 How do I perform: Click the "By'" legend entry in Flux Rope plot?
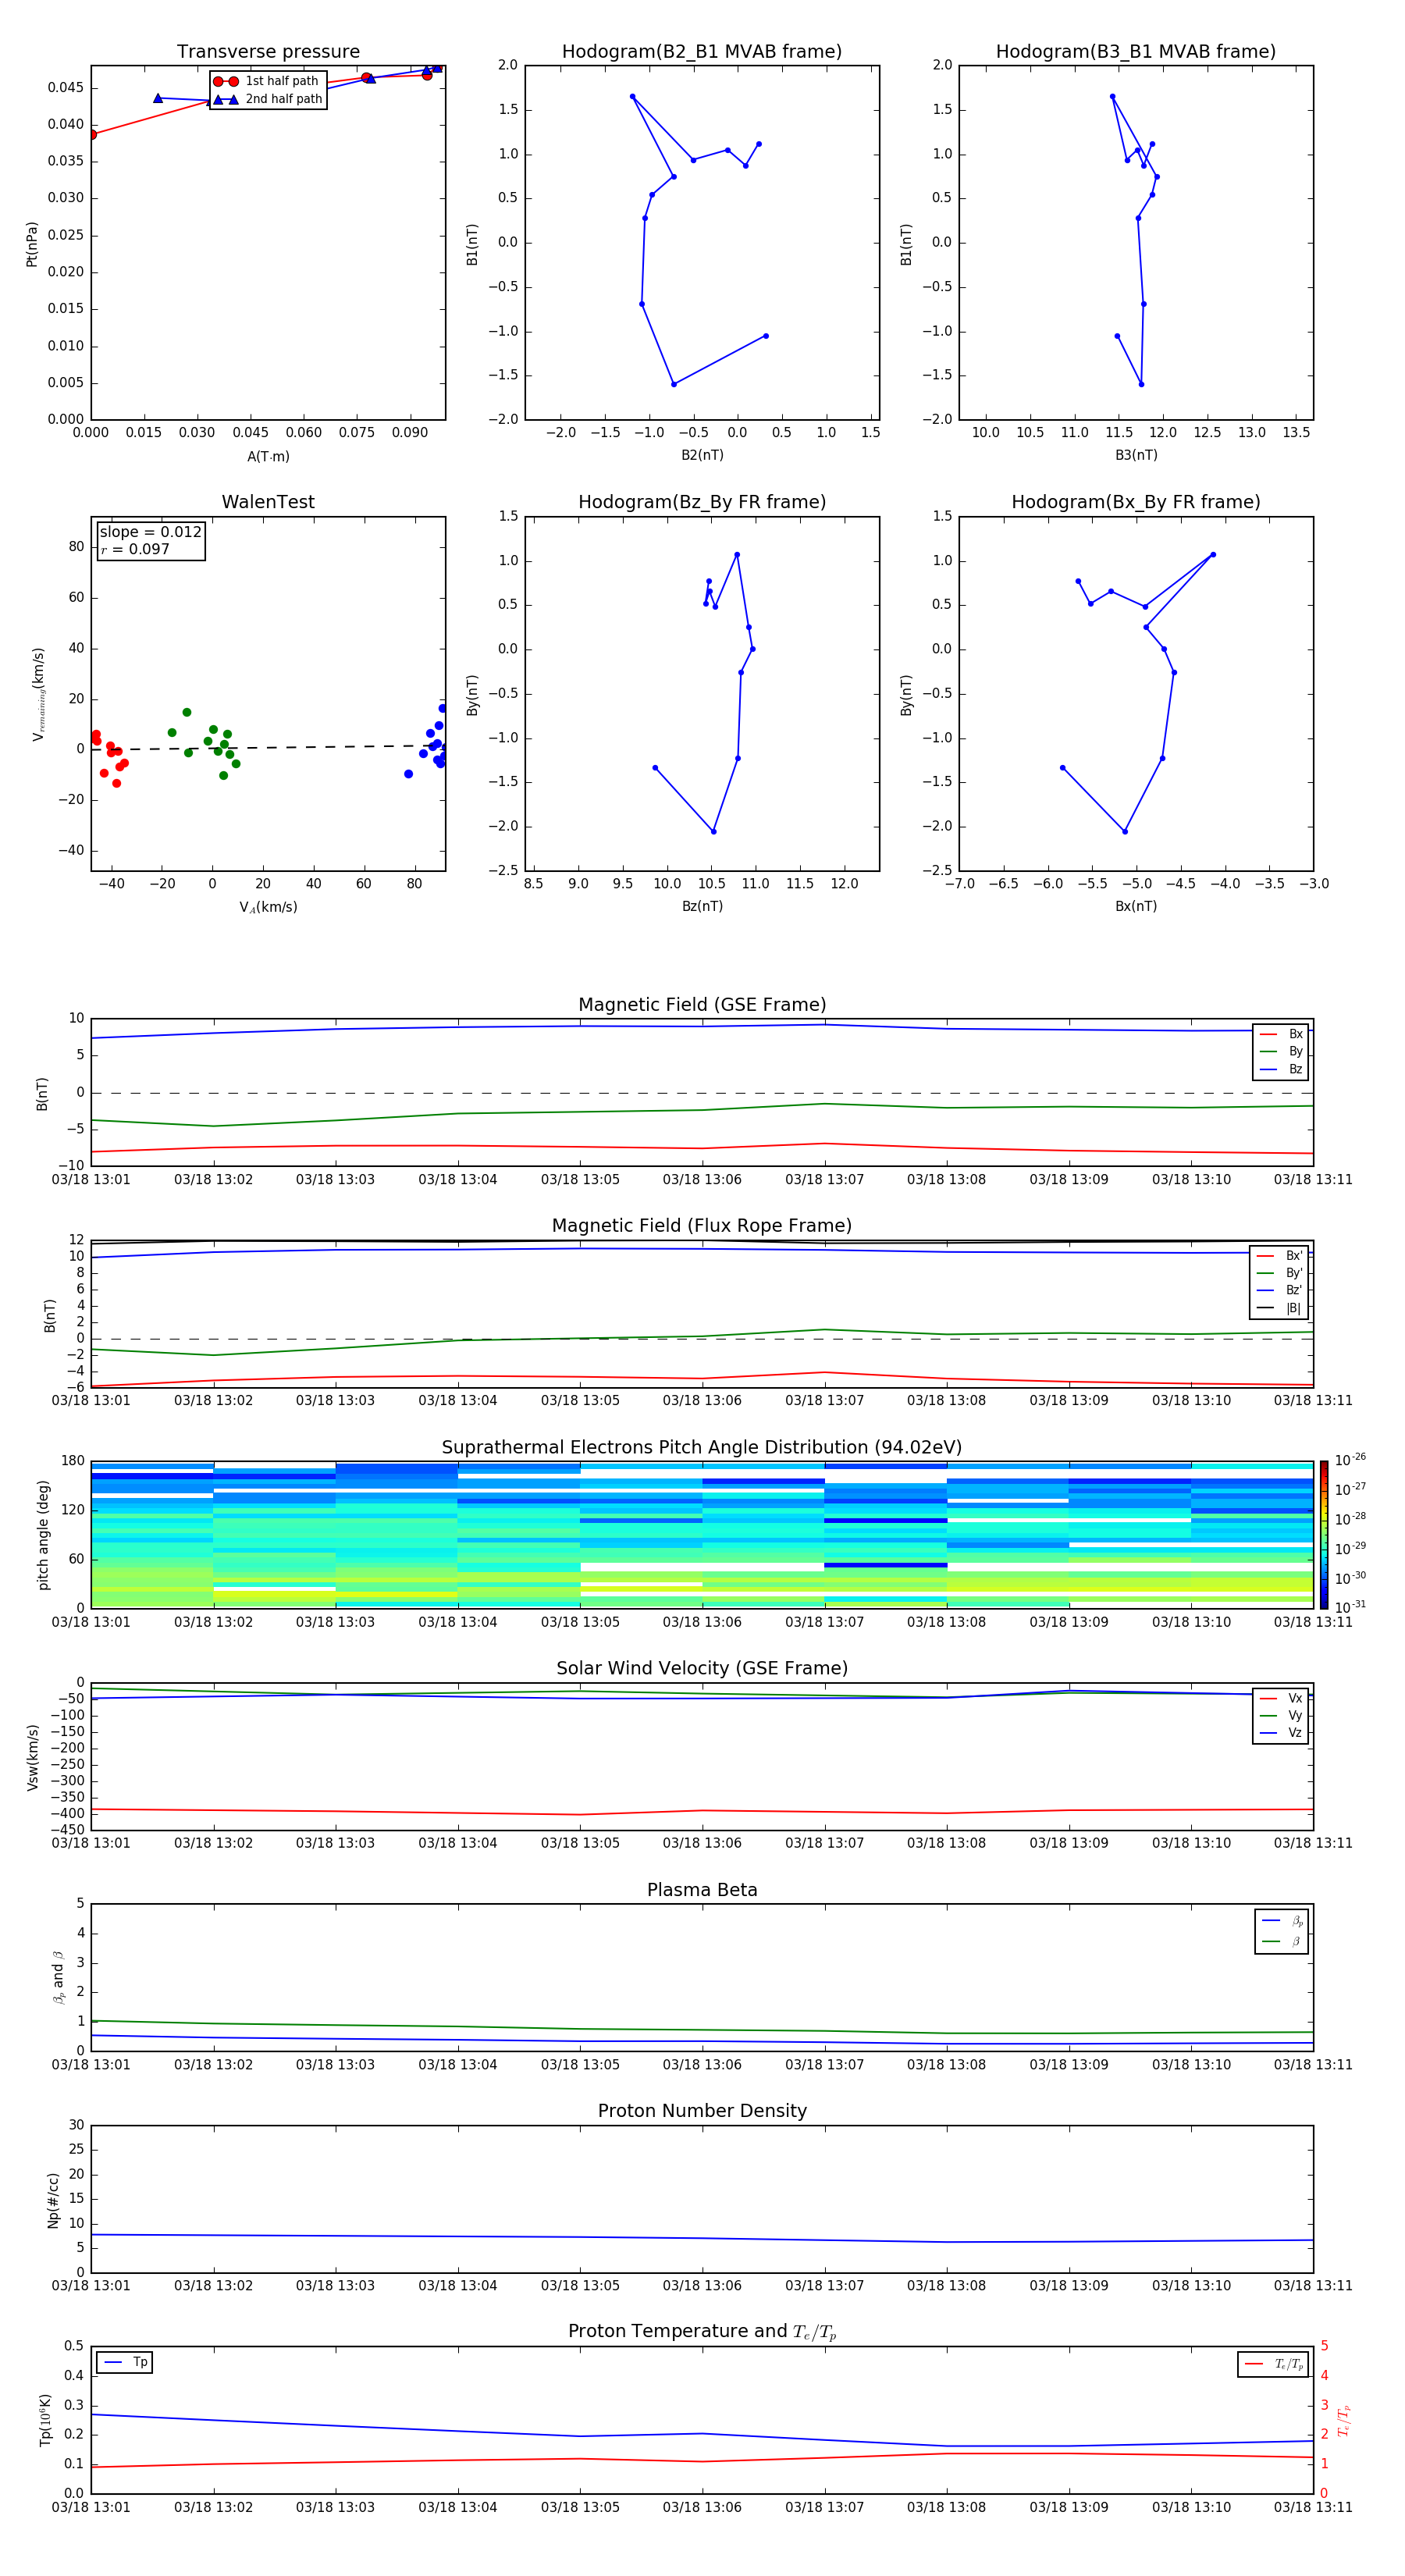1280,1273
